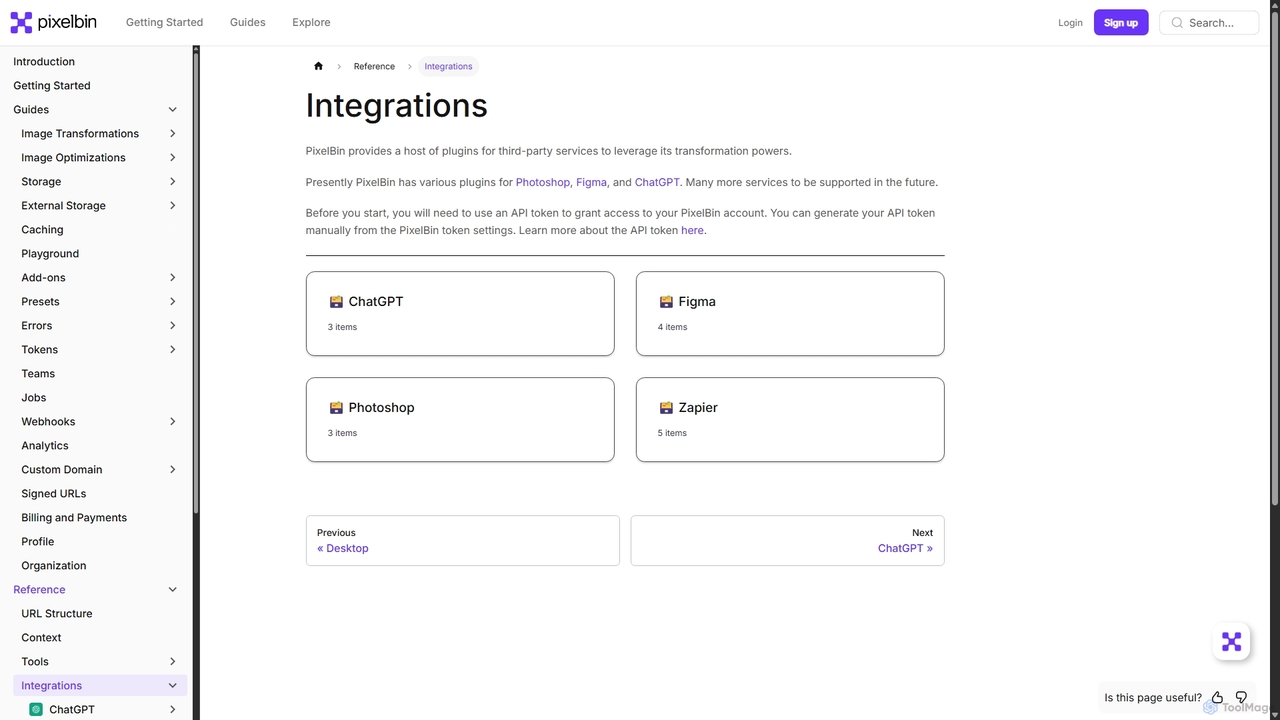
Task: Click the Reference breadcrumb
Action: tap(374, 66)
